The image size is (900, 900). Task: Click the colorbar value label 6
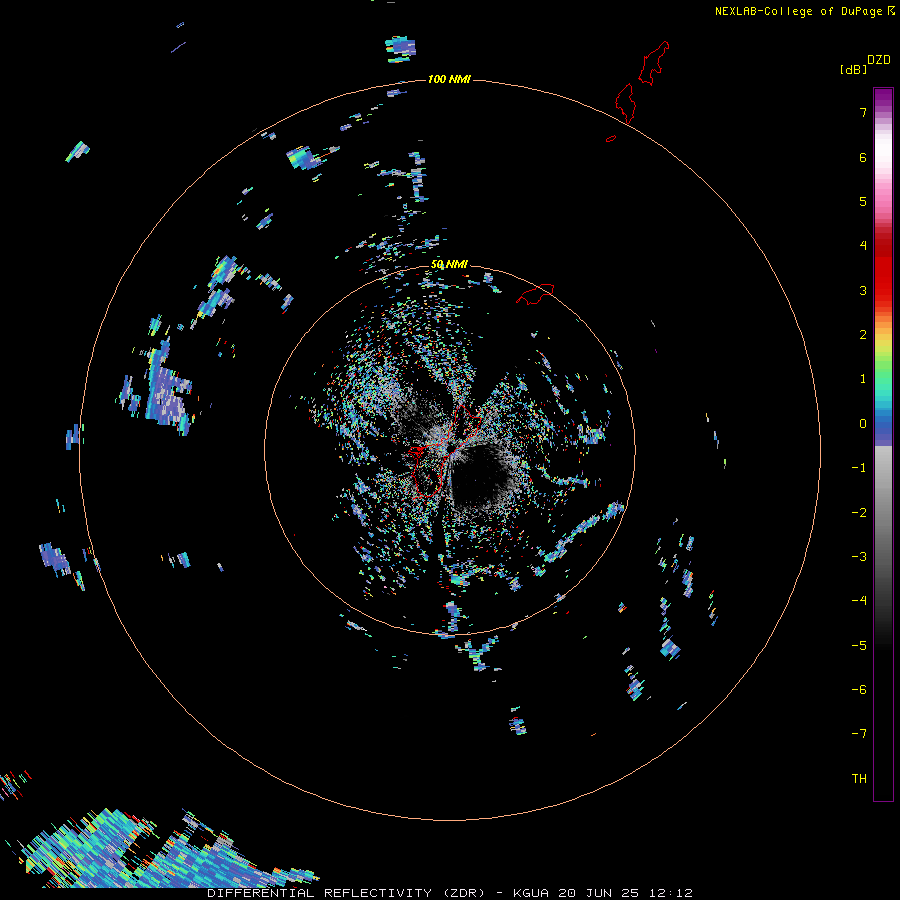point(863,157)
